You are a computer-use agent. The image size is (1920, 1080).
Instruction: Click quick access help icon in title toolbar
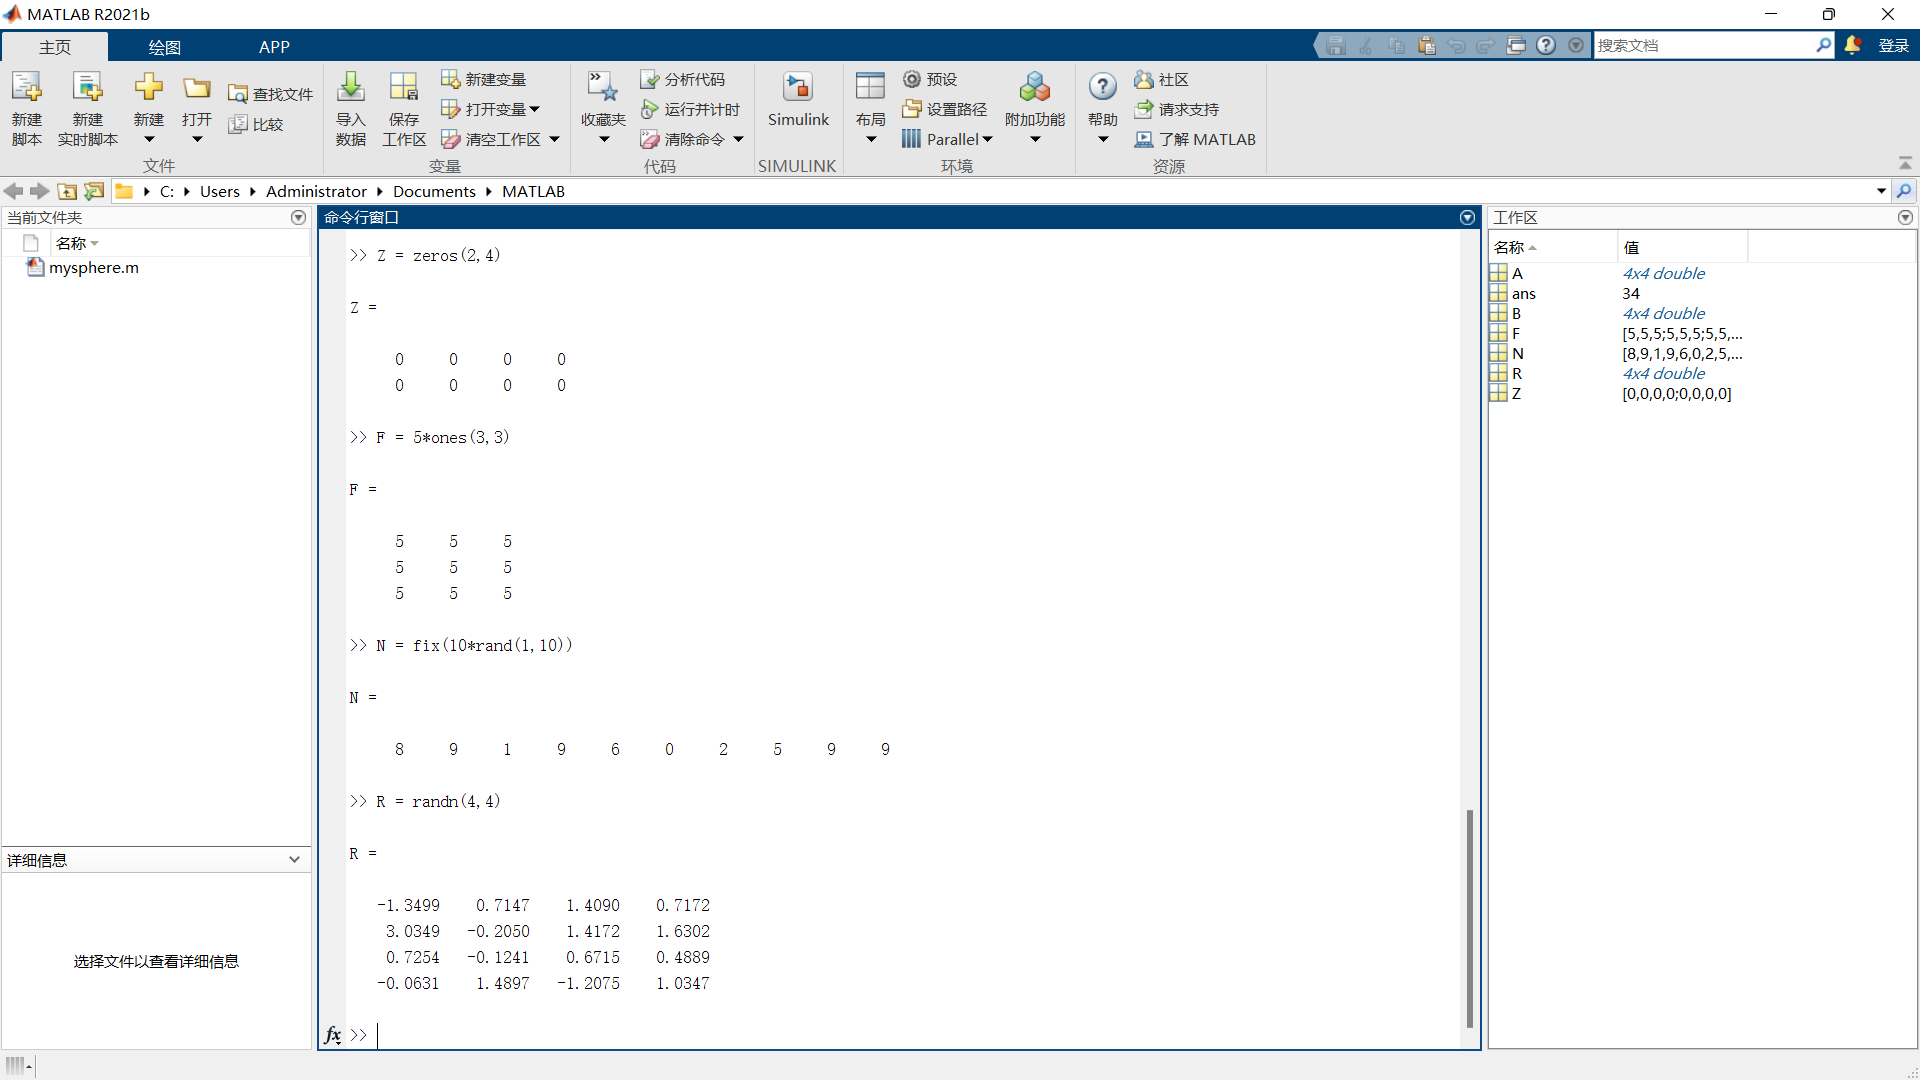1546,45
